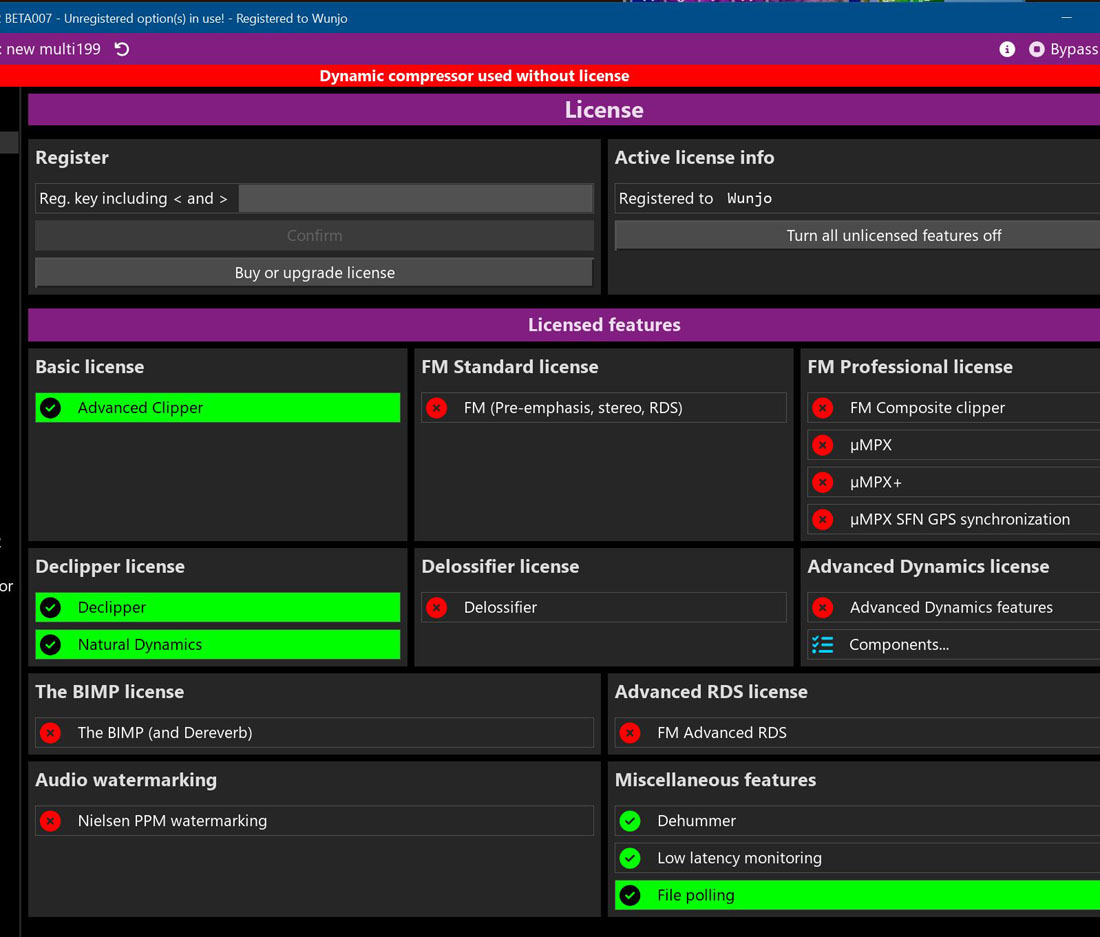Open the info icon in top bar
1100x937 pixels.
tap(1007, 49)
